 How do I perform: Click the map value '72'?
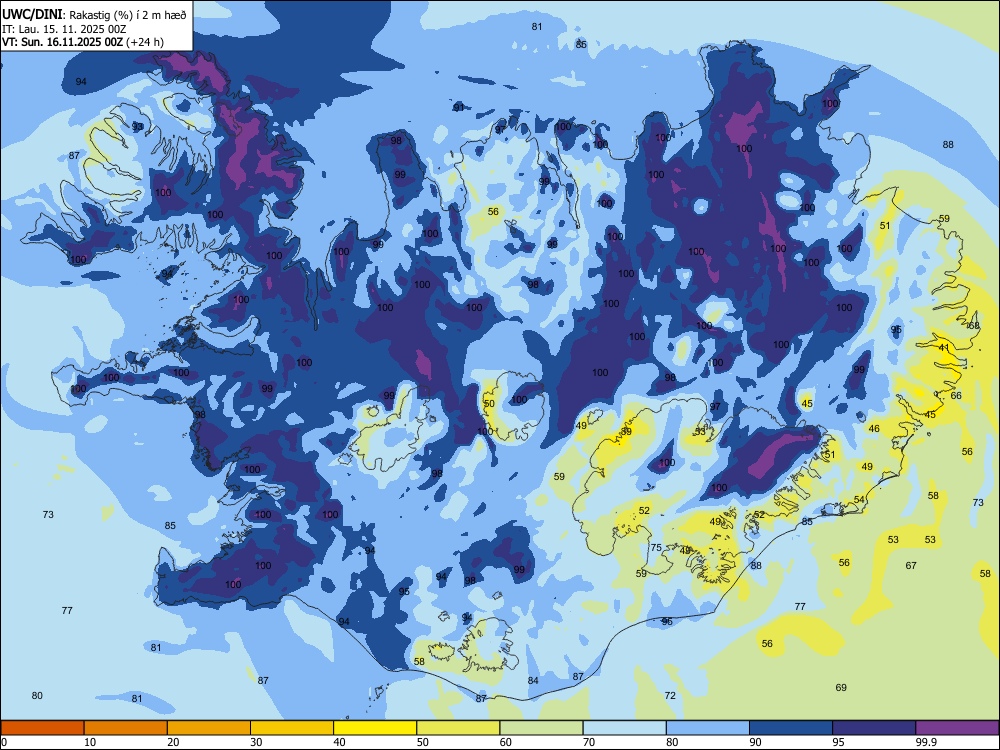click(x=670, y=695)
